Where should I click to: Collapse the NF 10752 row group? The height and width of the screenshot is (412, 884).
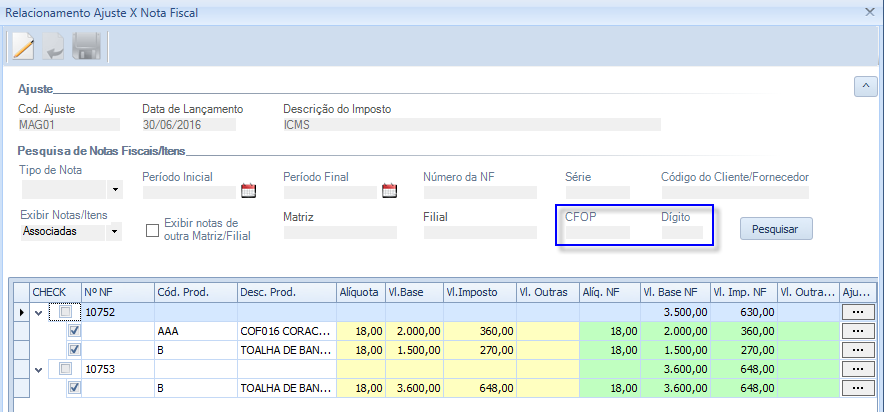point(39,312)
